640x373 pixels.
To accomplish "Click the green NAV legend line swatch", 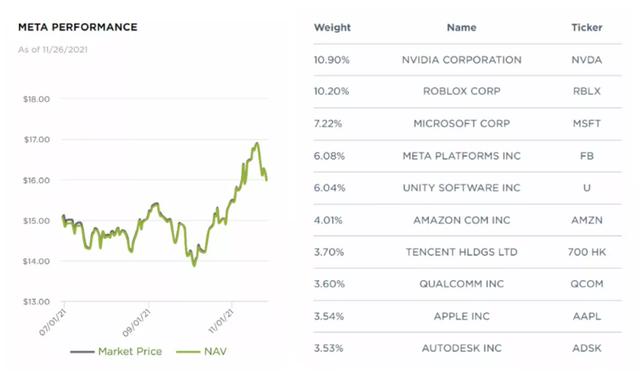I will tap(188, 352).
